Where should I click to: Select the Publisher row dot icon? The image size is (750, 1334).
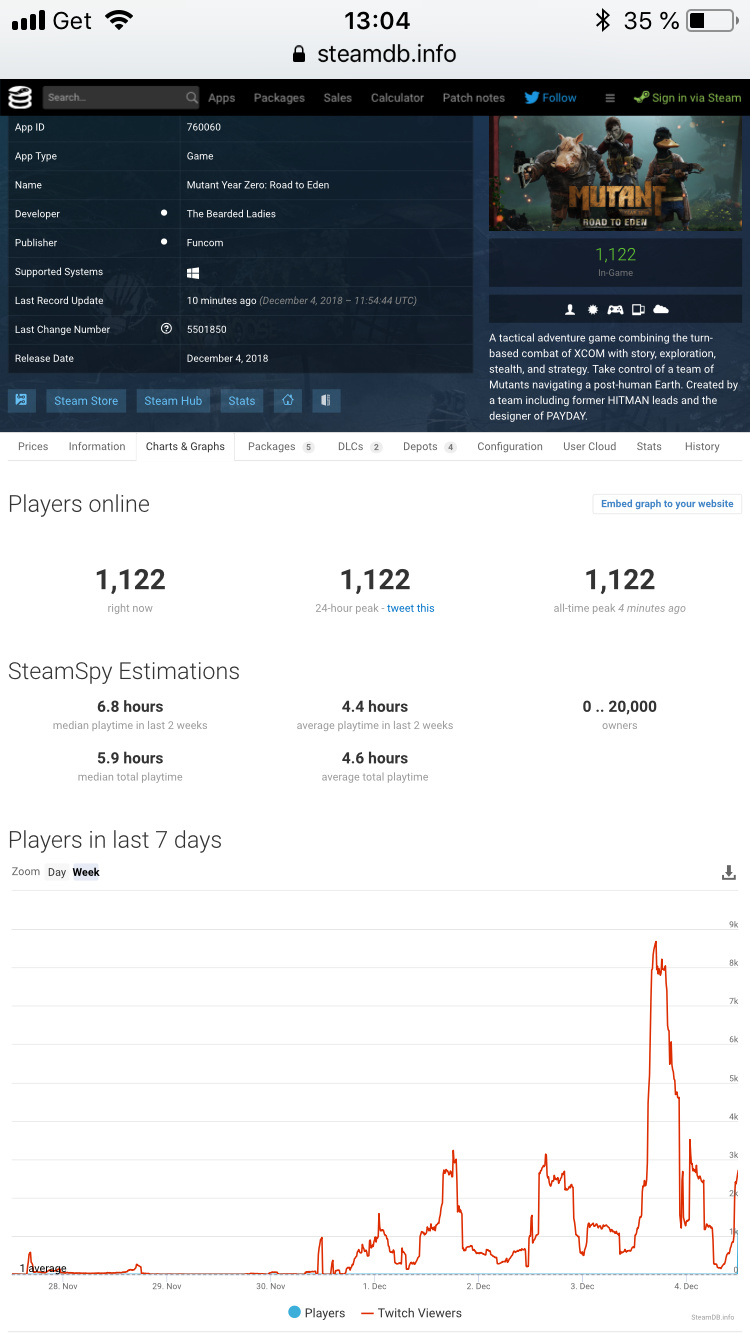(164, 242)
